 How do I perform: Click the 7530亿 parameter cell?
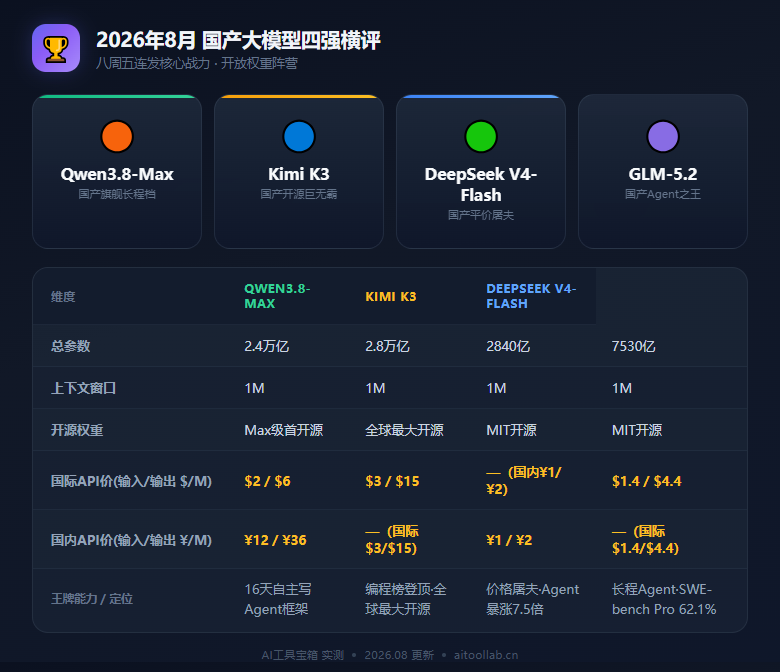pyautogui.click(x=634, y=346)
